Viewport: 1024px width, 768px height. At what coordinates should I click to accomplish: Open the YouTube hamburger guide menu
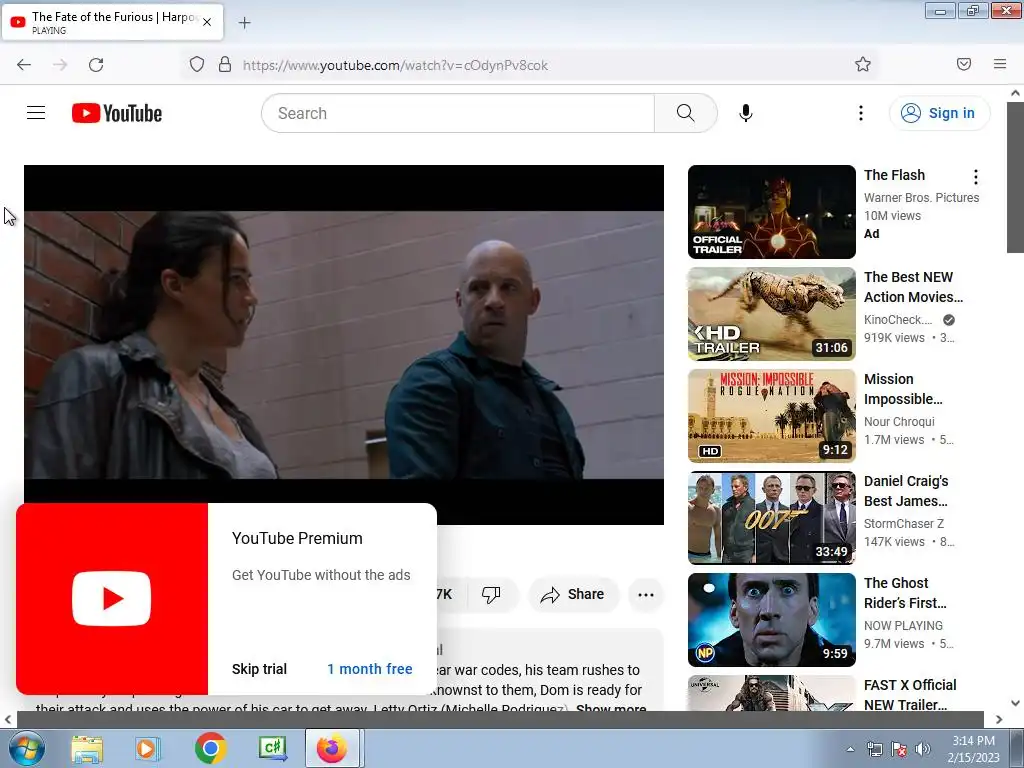pos(36,113)
